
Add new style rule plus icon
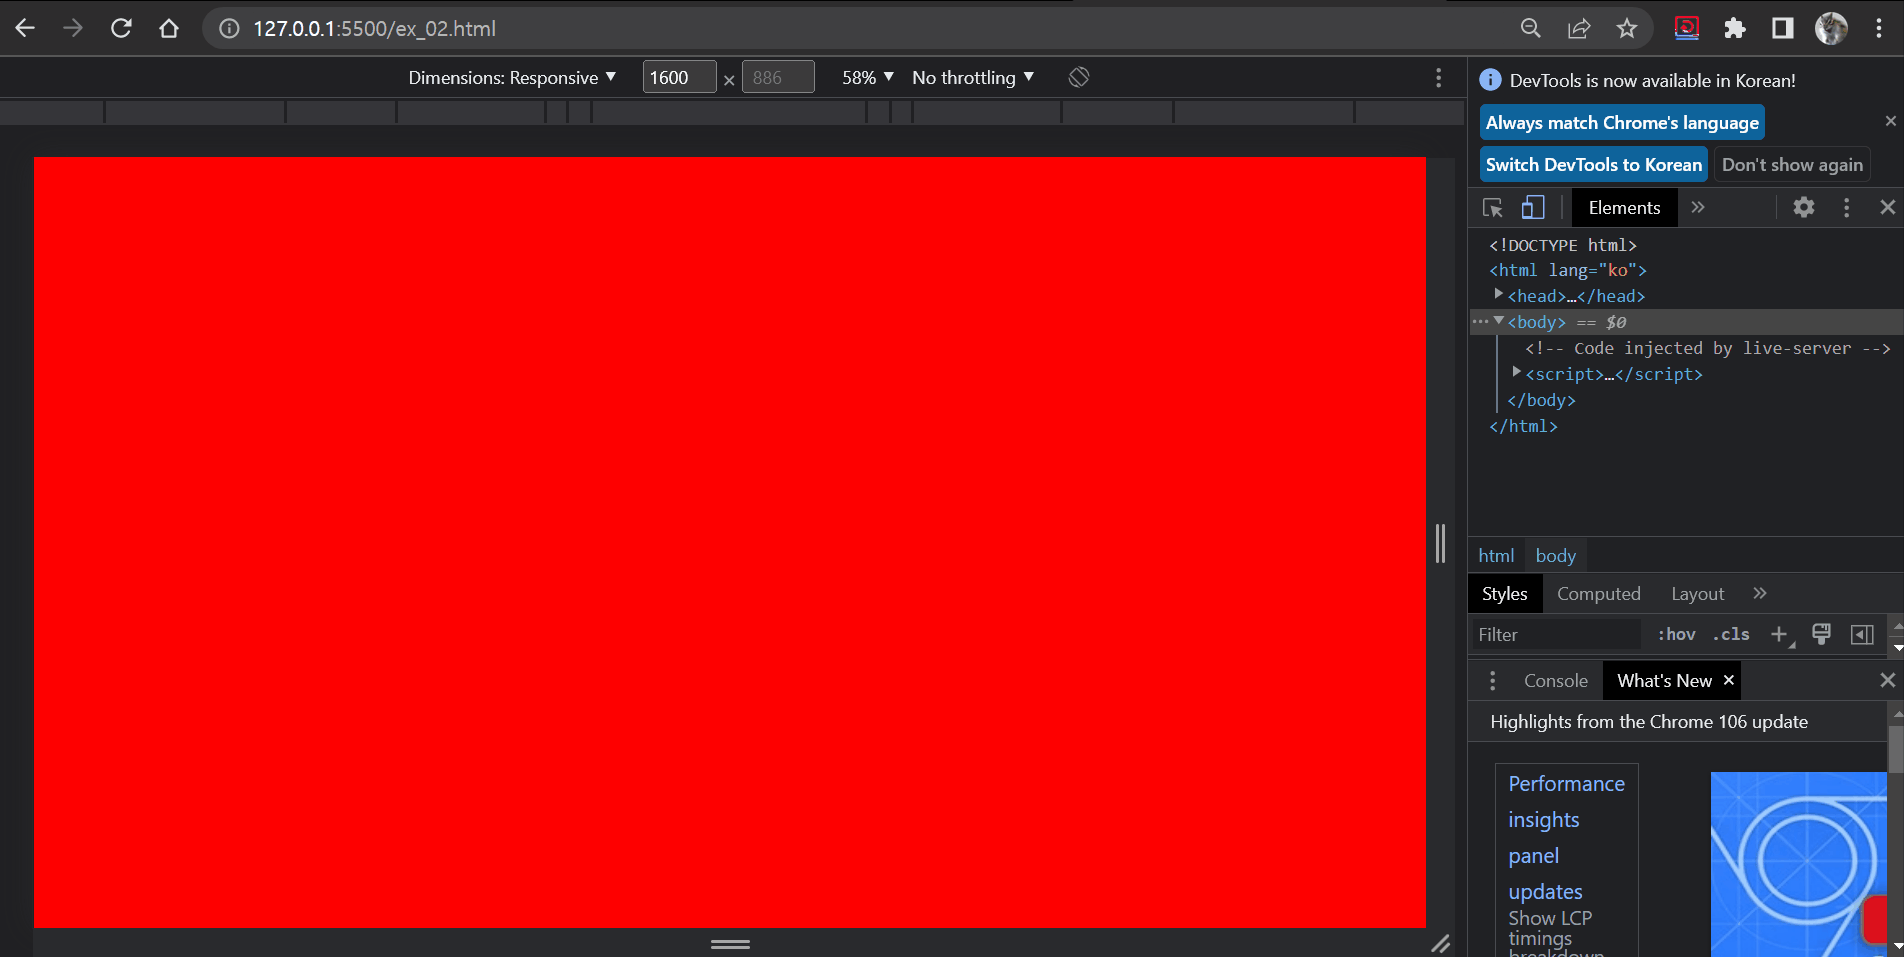pos(1780,635)
